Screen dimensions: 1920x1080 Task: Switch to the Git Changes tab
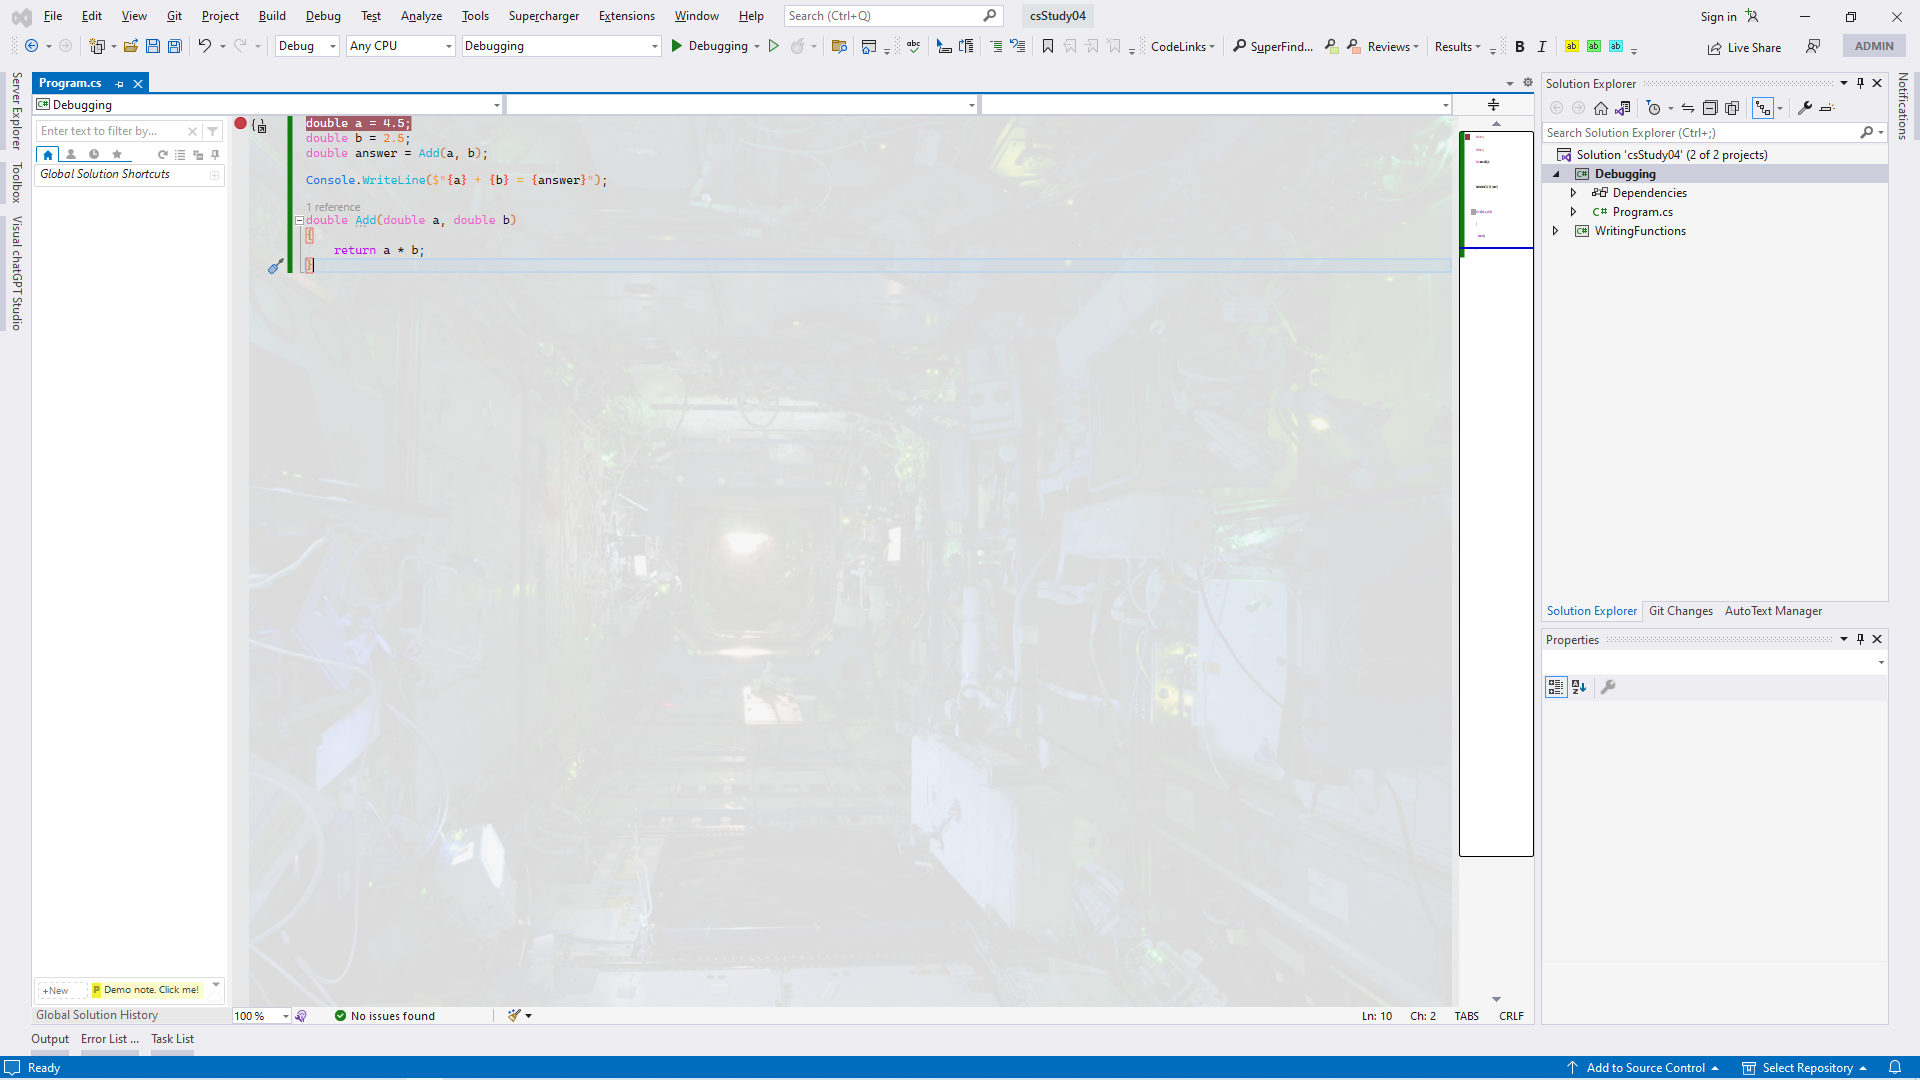point(1680,611)
